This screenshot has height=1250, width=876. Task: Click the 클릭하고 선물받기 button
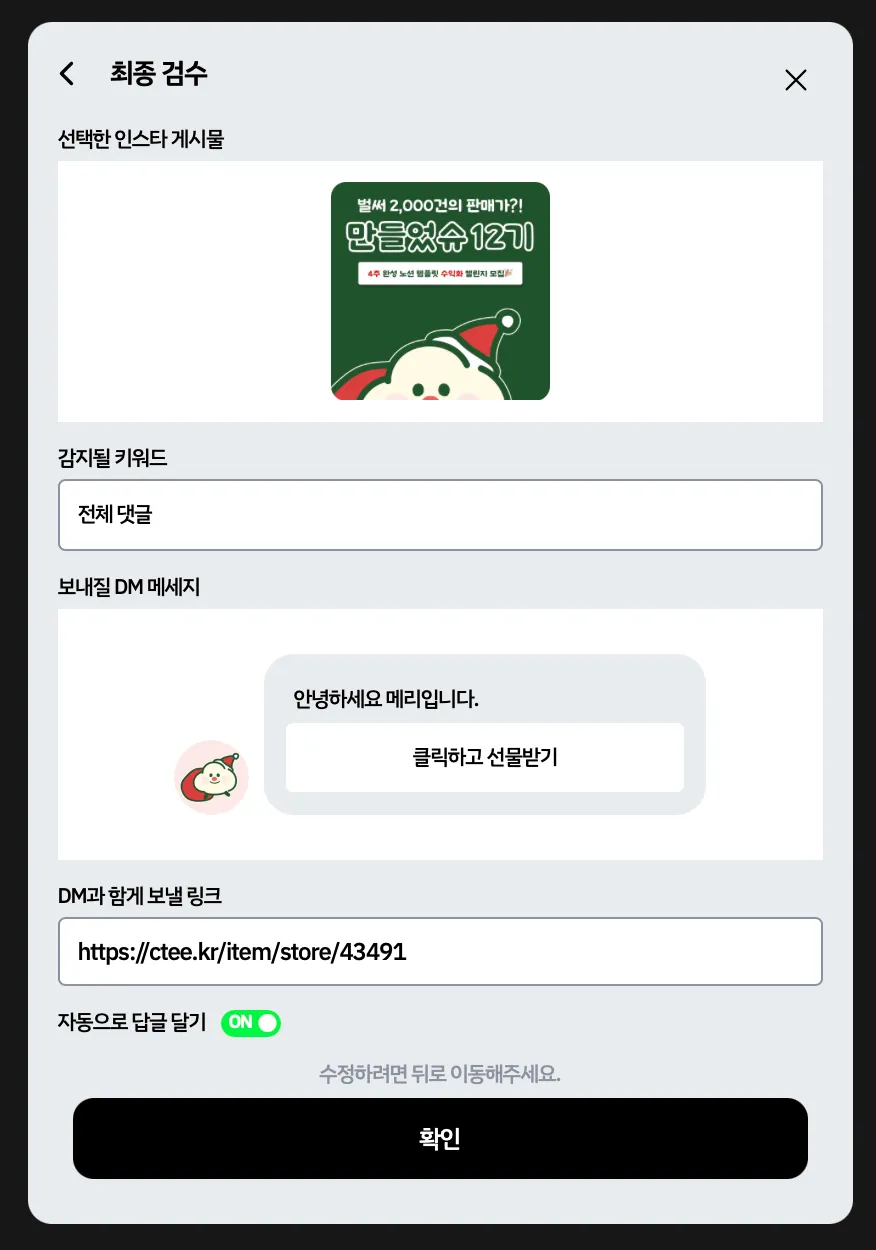point(485,757)
